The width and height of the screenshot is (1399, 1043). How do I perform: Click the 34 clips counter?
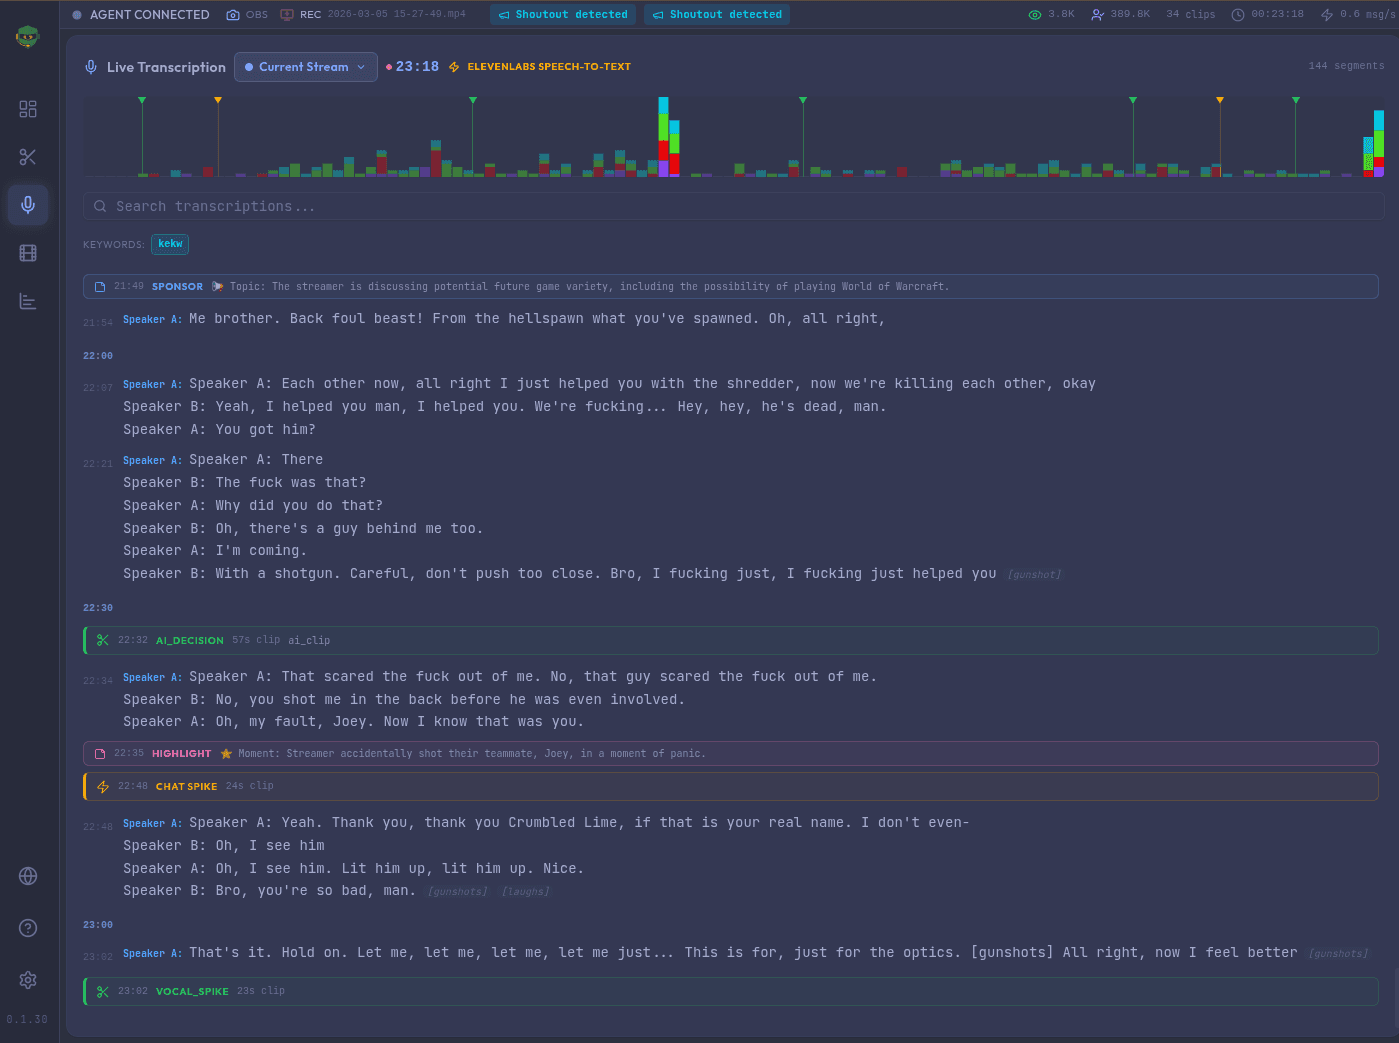pos(1191,15)
